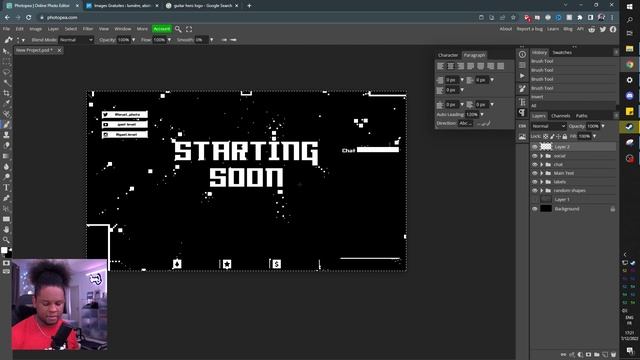Viewport: 640px width, 360px height.
Task: Expand the Main Text folder
Action: click(542, 173)
